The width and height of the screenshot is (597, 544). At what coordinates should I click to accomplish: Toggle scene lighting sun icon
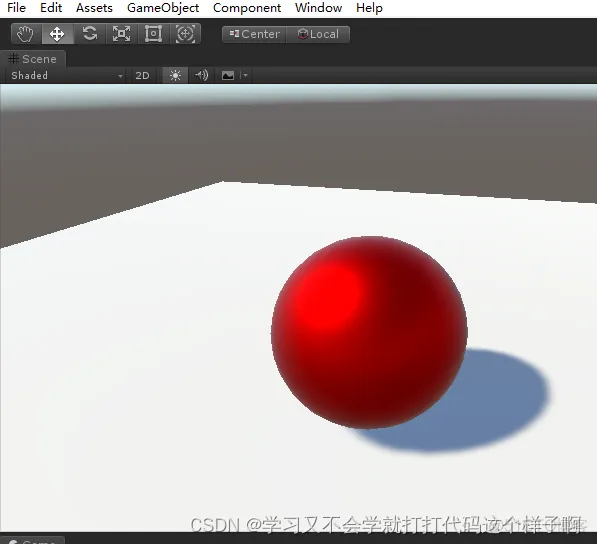point(175,75)
